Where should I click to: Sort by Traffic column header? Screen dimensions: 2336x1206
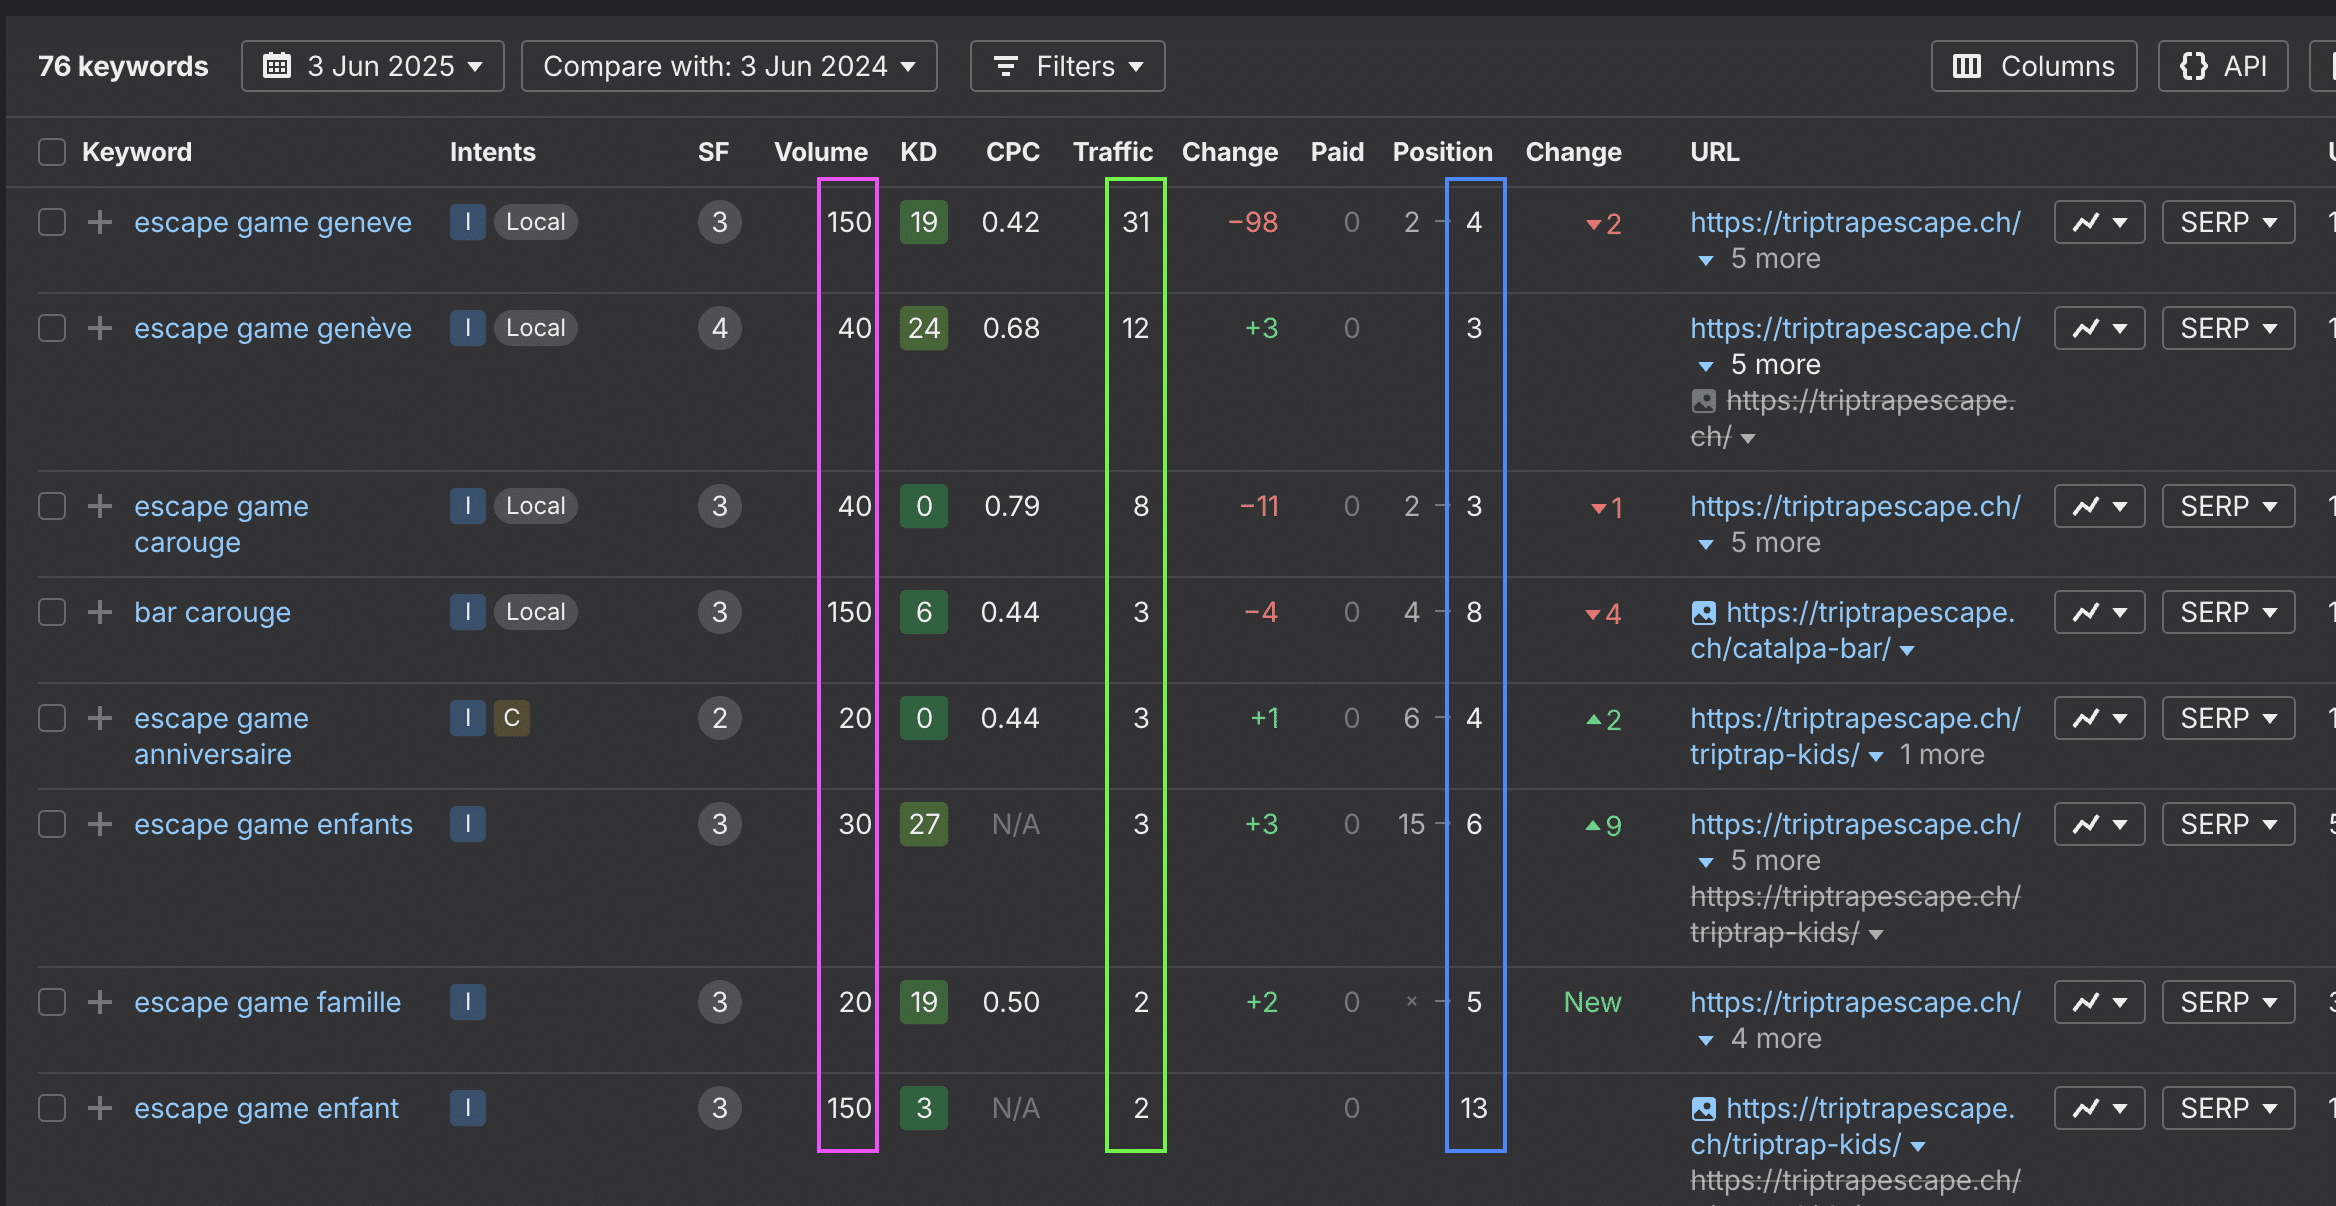[1112, 152]
